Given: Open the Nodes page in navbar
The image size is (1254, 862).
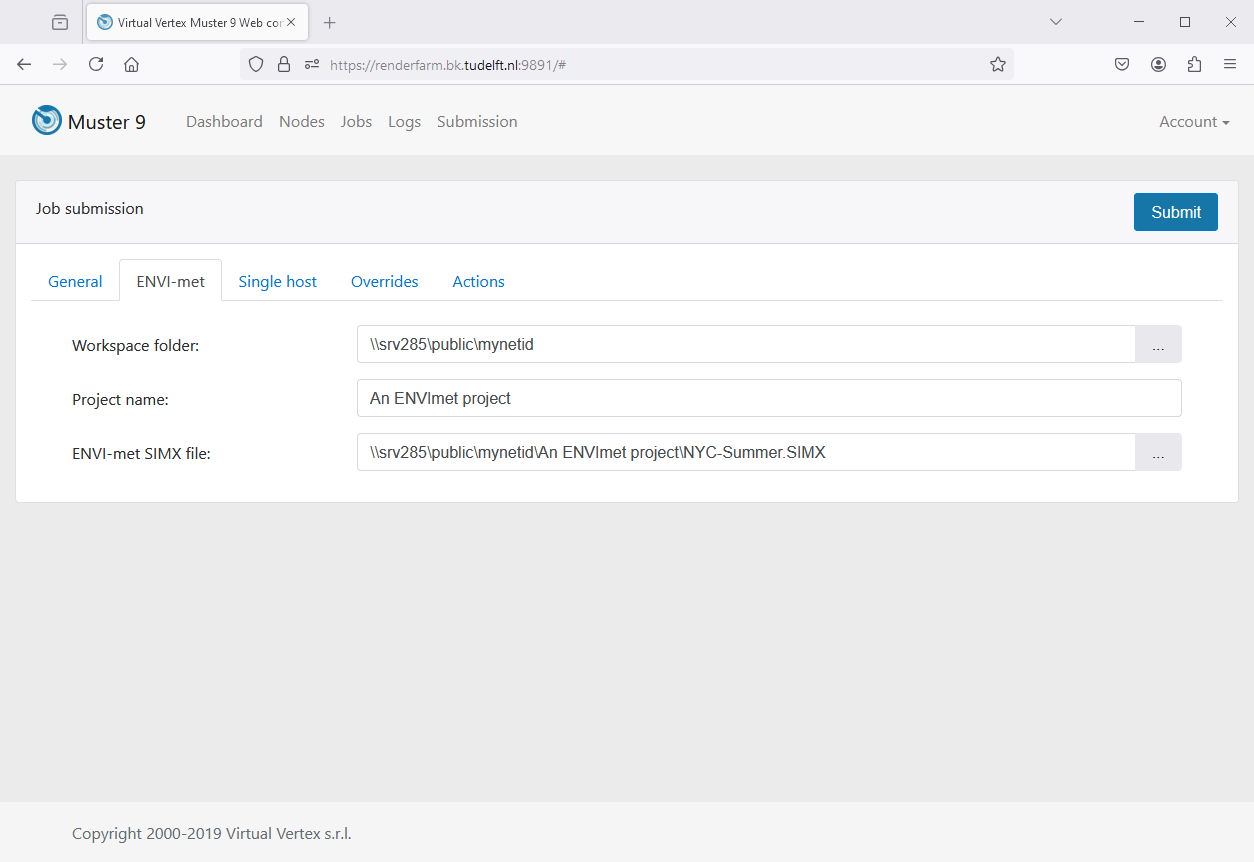Looking at the screenshot, I should 301,121.
